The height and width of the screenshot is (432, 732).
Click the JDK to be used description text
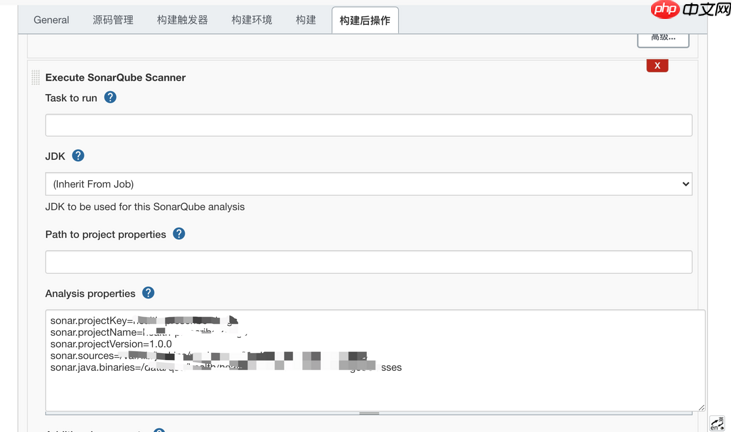coord(145,207)
